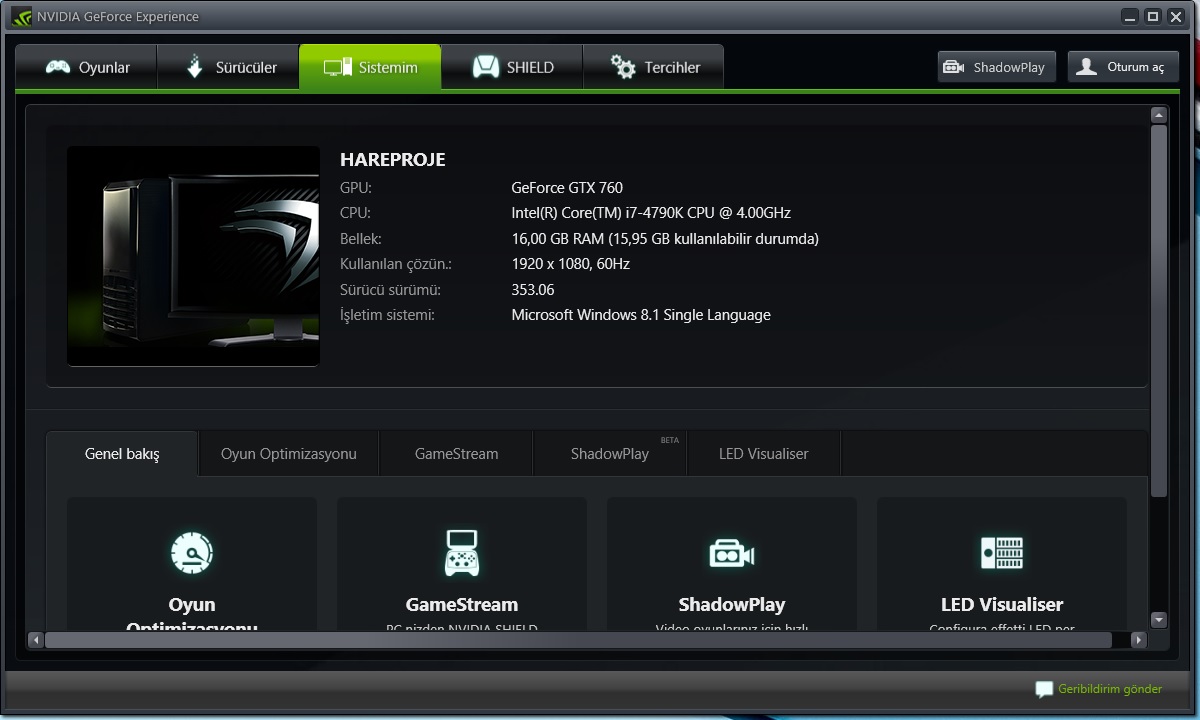This screenshot has height=720, width=1200.
Task: Open the Tercihler settings tab
Action: [654, 68]
